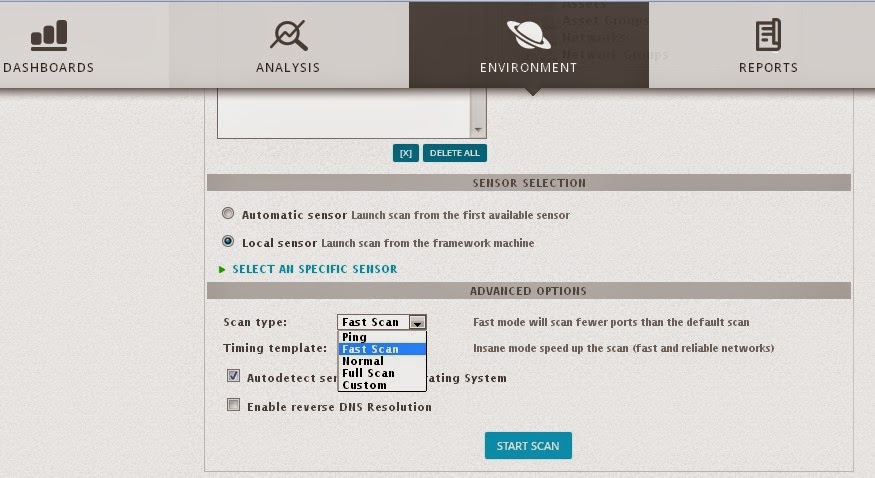The width and height of the screenshot is (875, 478).
Task: Select Full Scan in the dropdown list
Action: tap(368, 373)
